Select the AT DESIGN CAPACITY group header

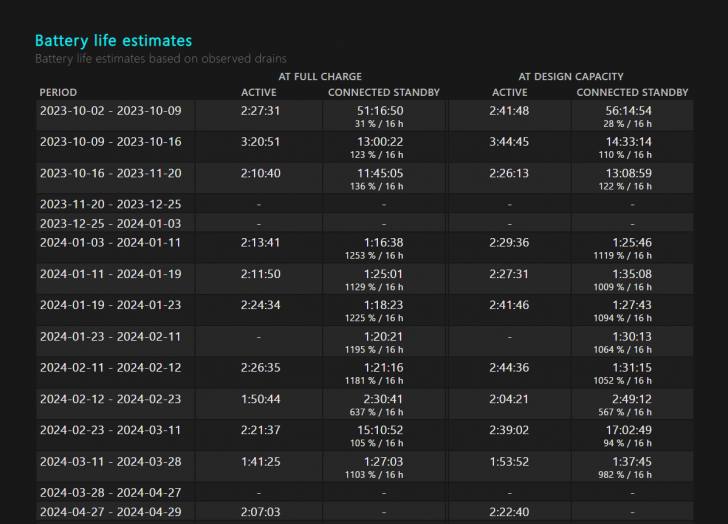571,76
